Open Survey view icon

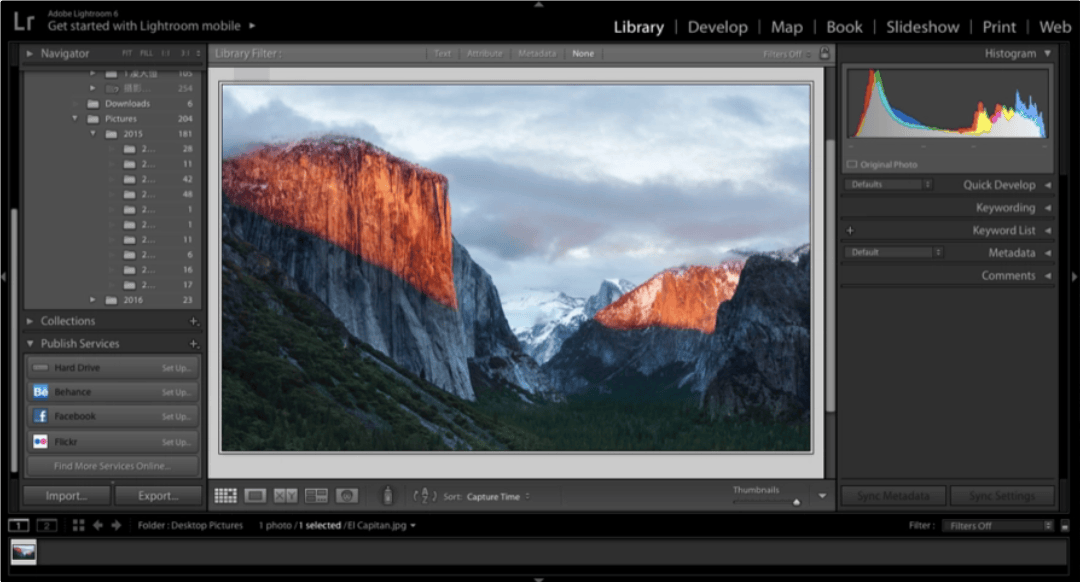(x=316, y=495)
